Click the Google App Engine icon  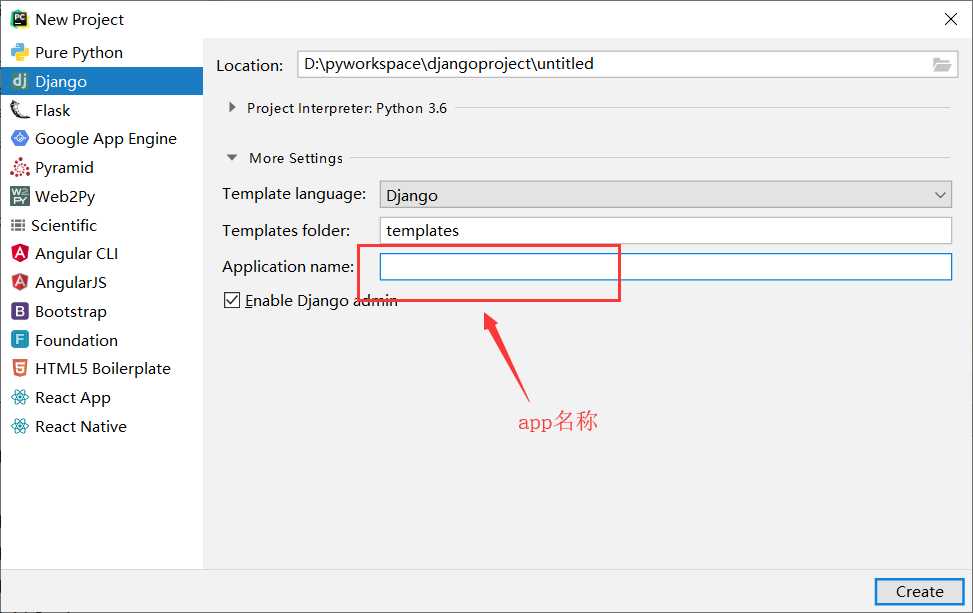20,138
